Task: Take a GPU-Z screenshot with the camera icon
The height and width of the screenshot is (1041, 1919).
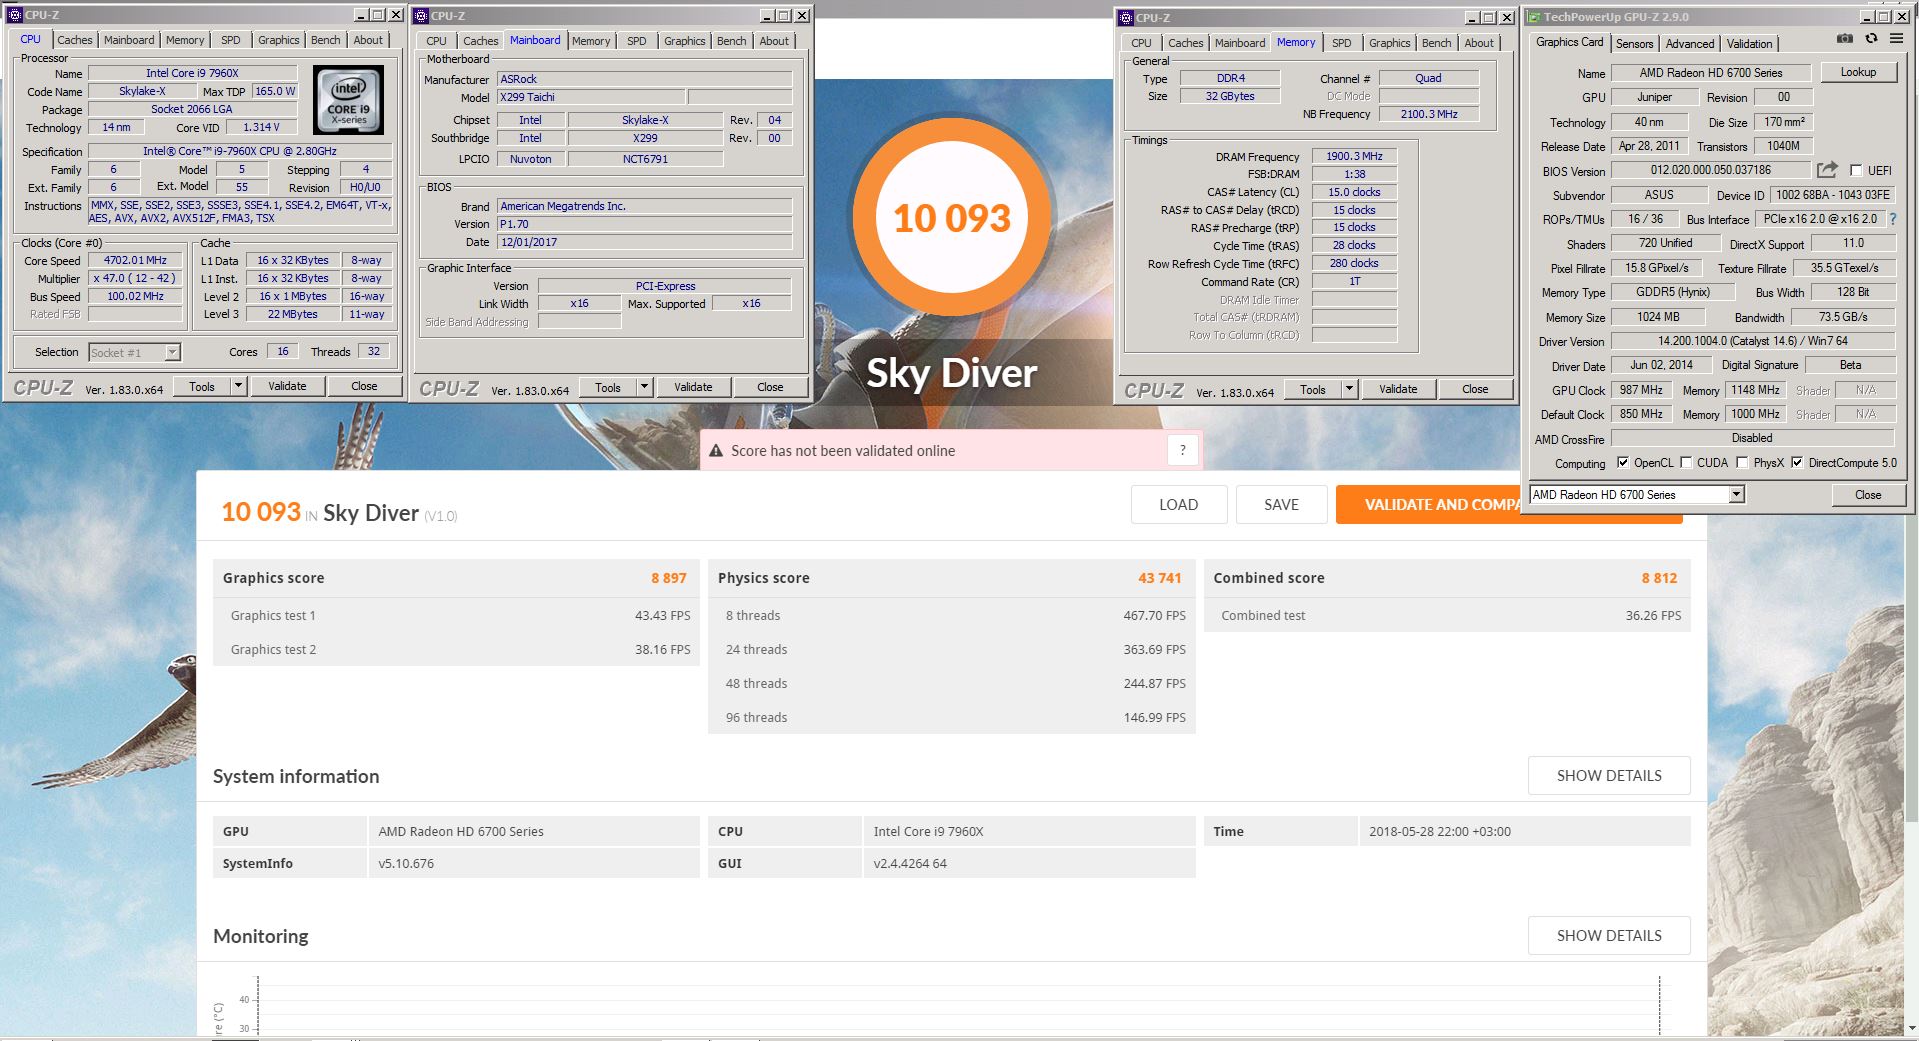Action: 1845,39
